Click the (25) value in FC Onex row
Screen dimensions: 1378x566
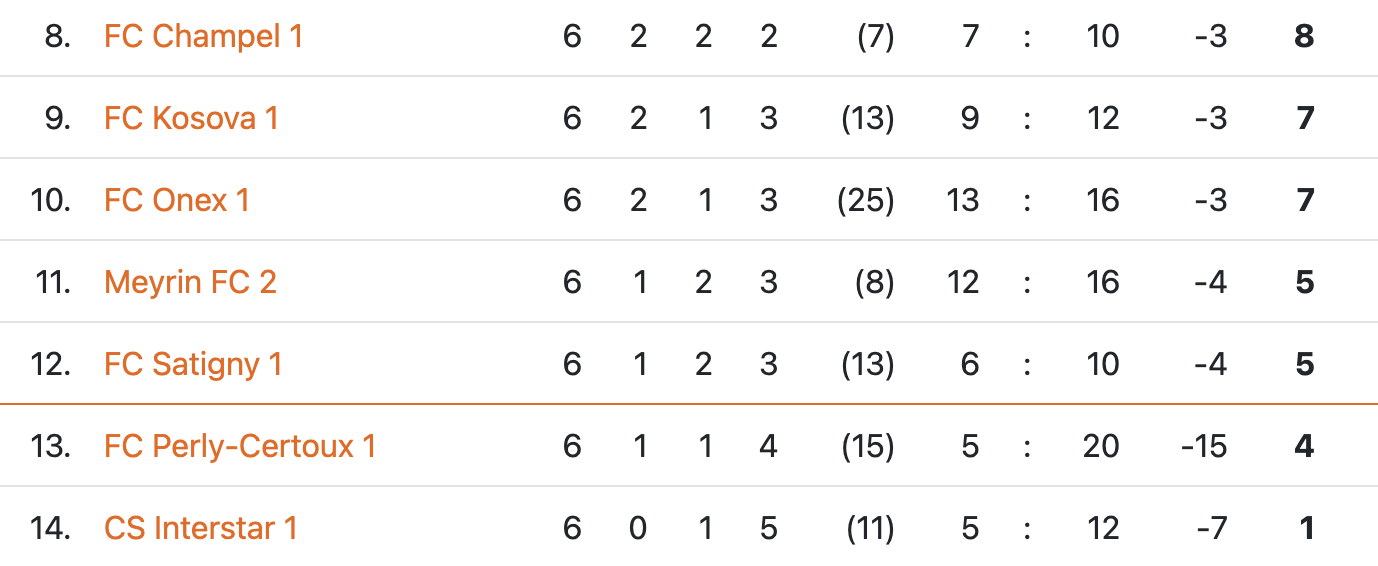coord(865,201)
